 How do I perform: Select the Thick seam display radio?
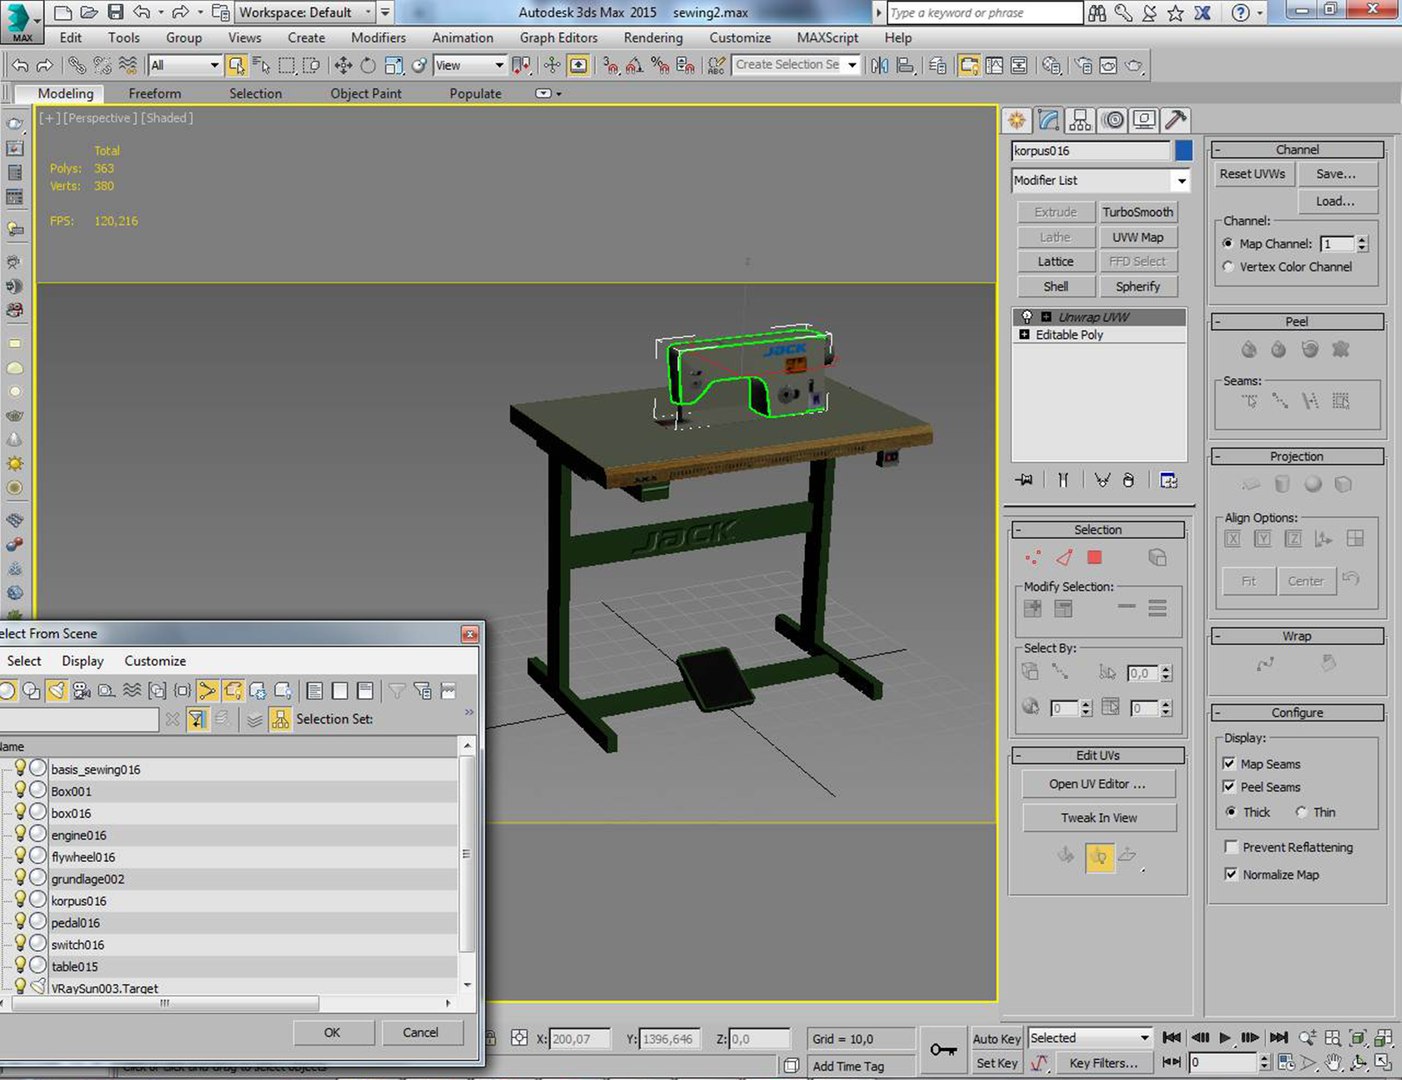(1231, 812)
